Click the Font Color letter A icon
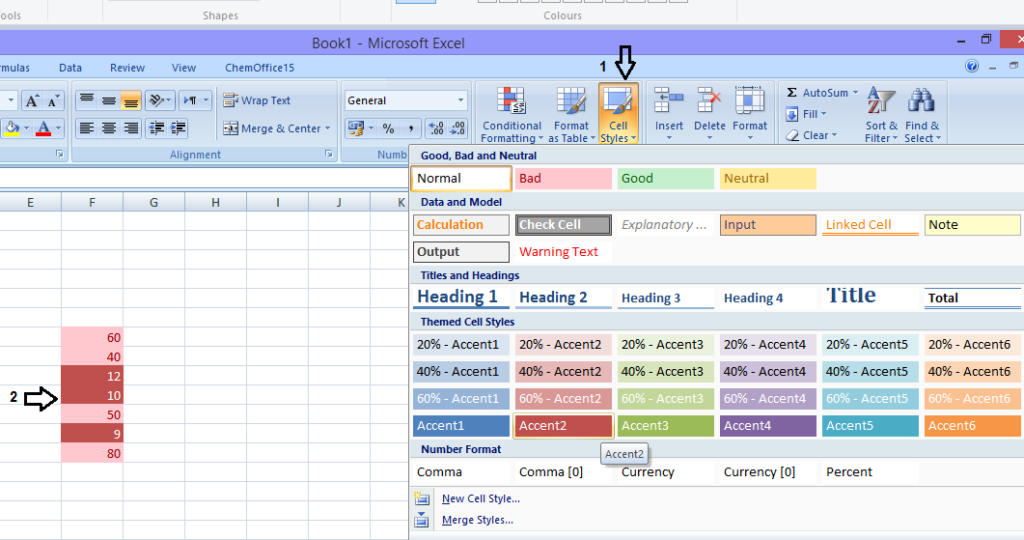Image resolution: width=1024 pixels, height=540 pixels. (43, 128)
